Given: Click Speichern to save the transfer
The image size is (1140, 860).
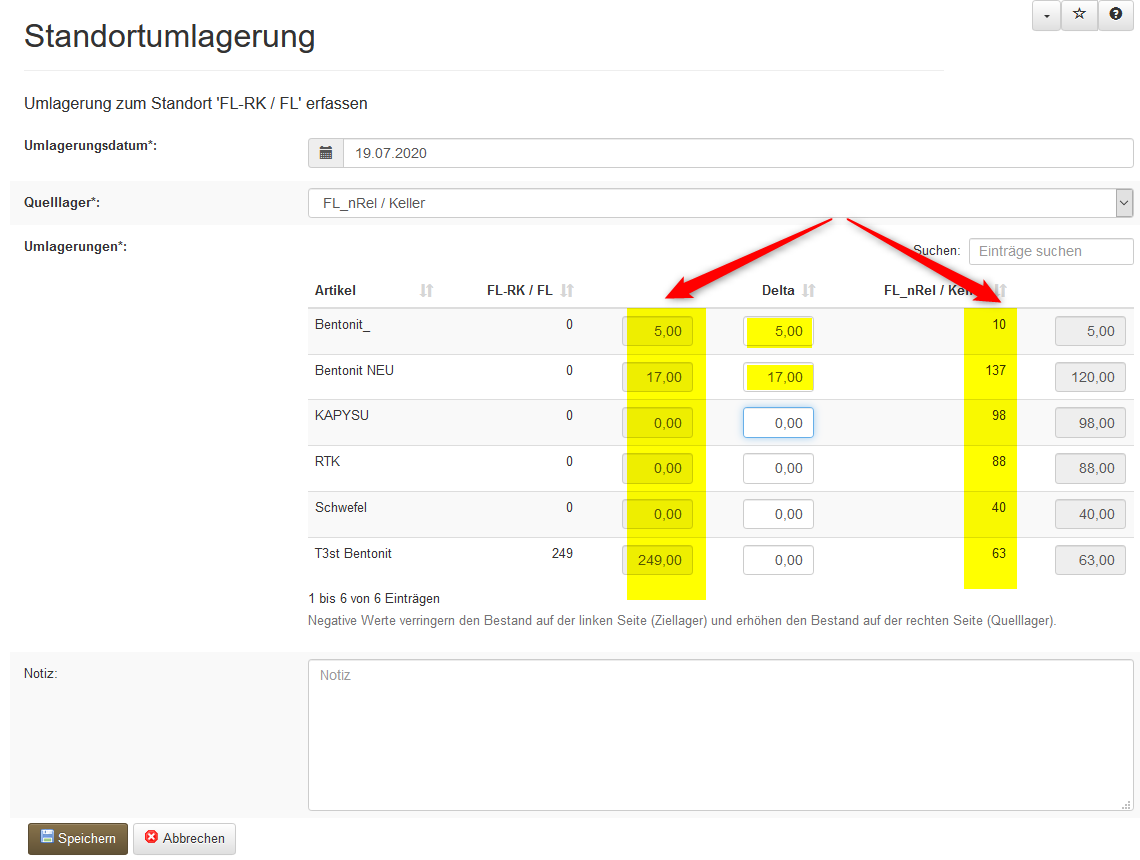Looking at the screenshot, I should 78,838.
